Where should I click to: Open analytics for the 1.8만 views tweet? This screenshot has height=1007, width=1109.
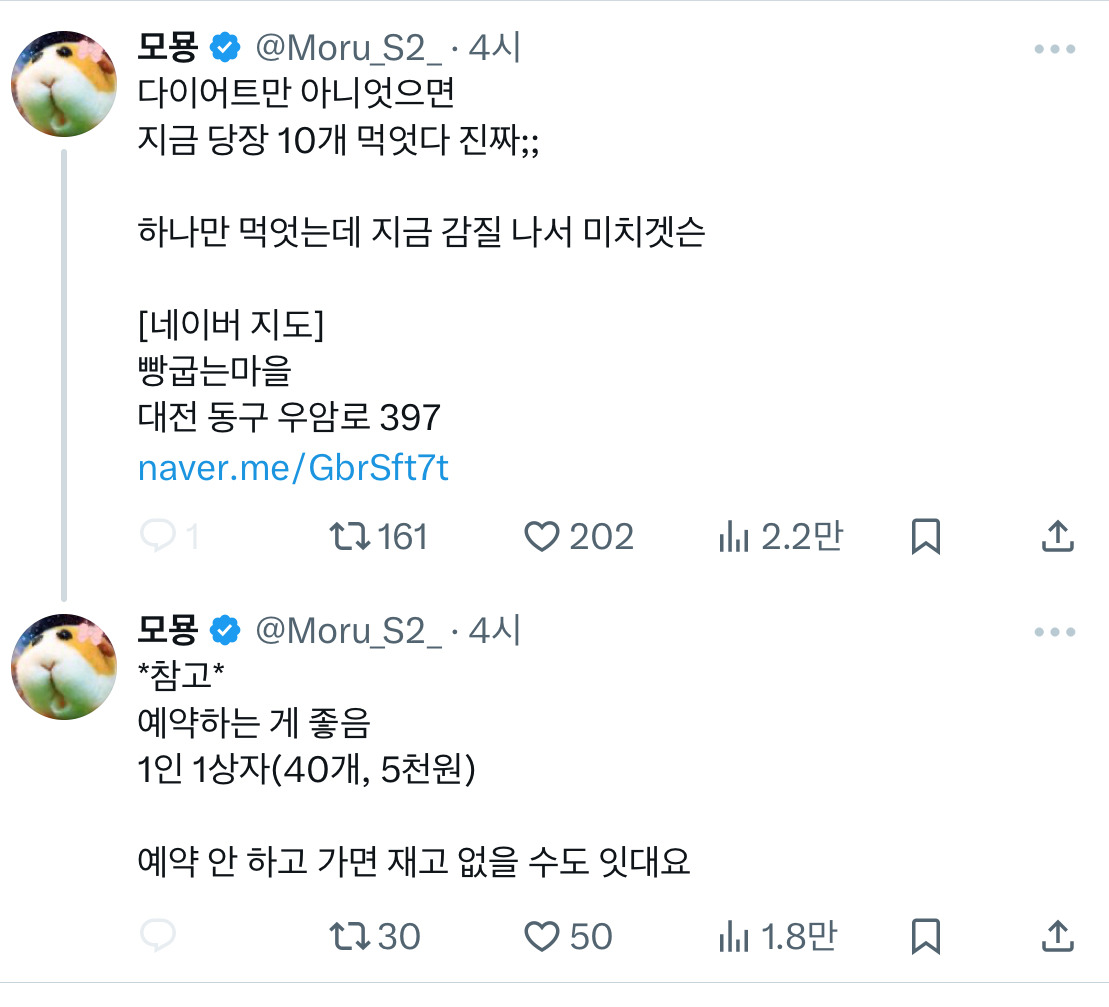[x=736, y=936]
